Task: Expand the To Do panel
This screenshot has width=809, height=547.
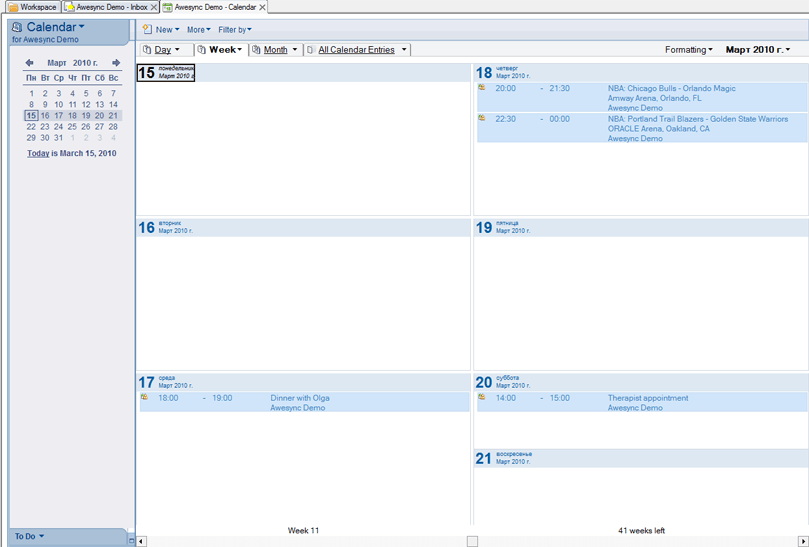Action: click(28, 537)
